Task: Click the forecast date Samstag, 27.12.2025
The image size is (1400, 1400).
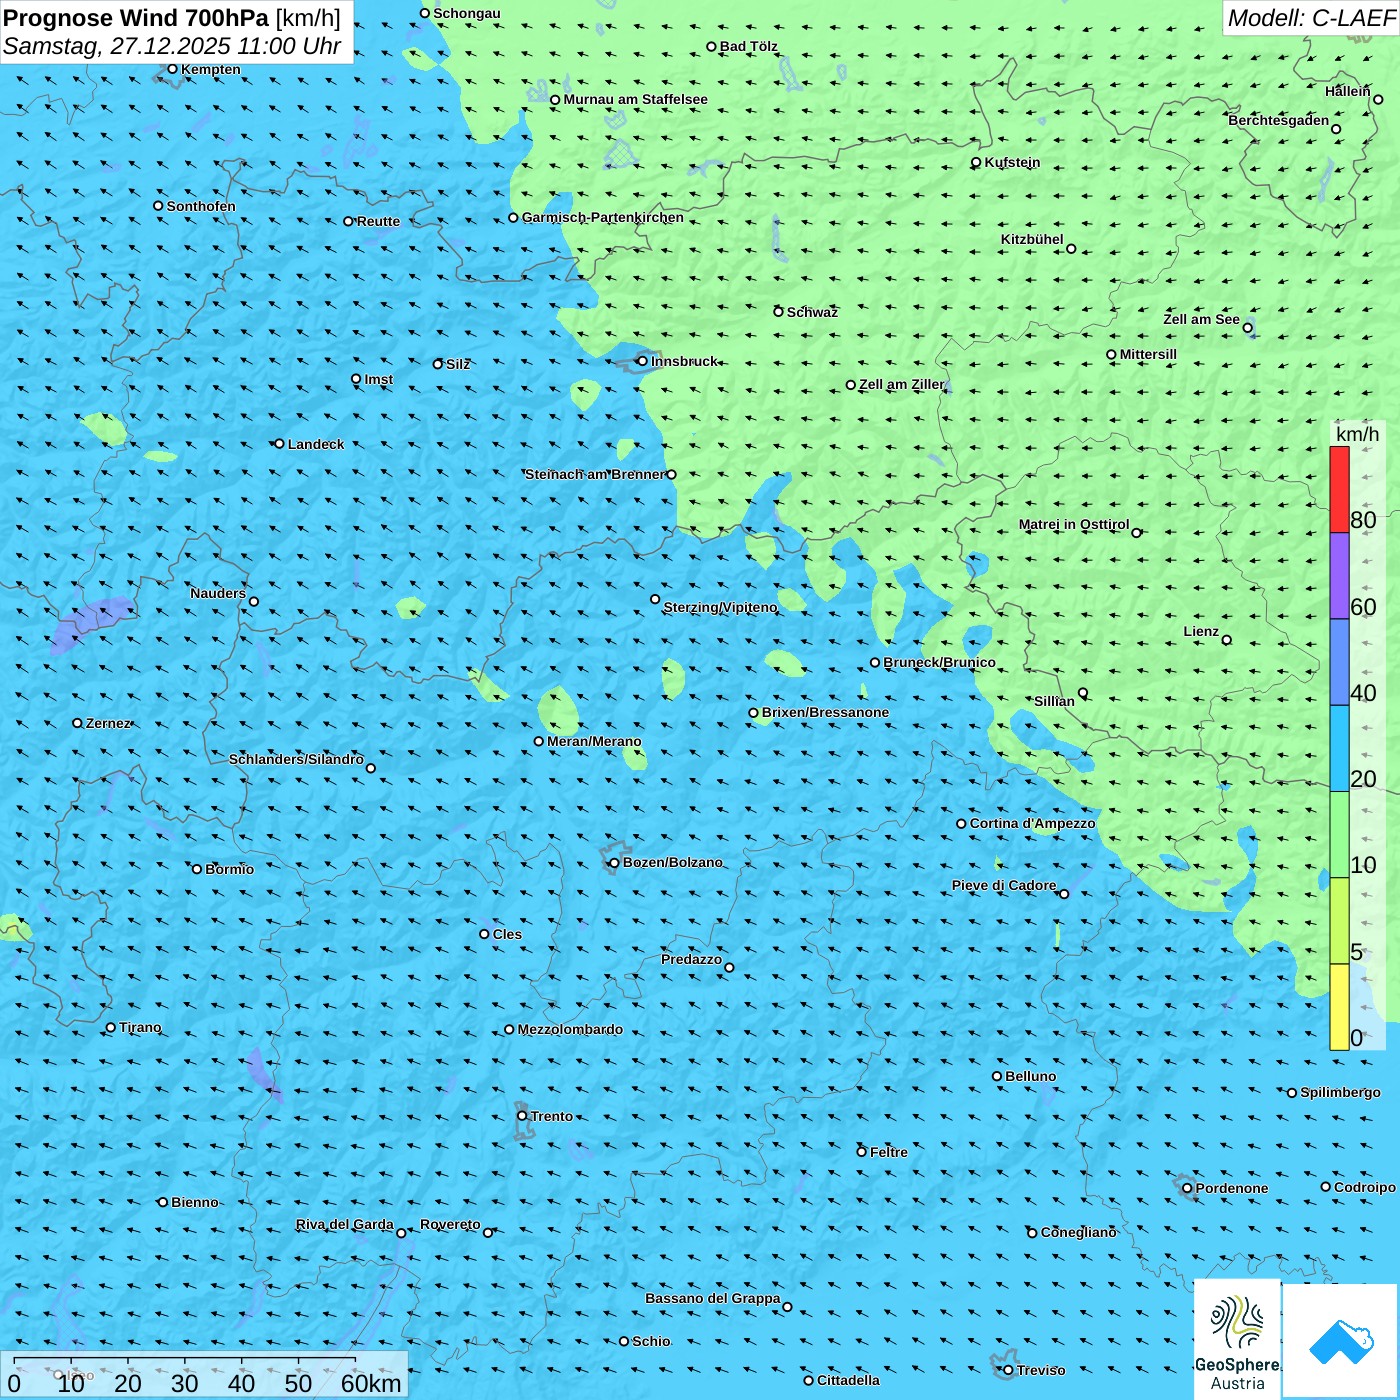Action: tap(119, 47)
